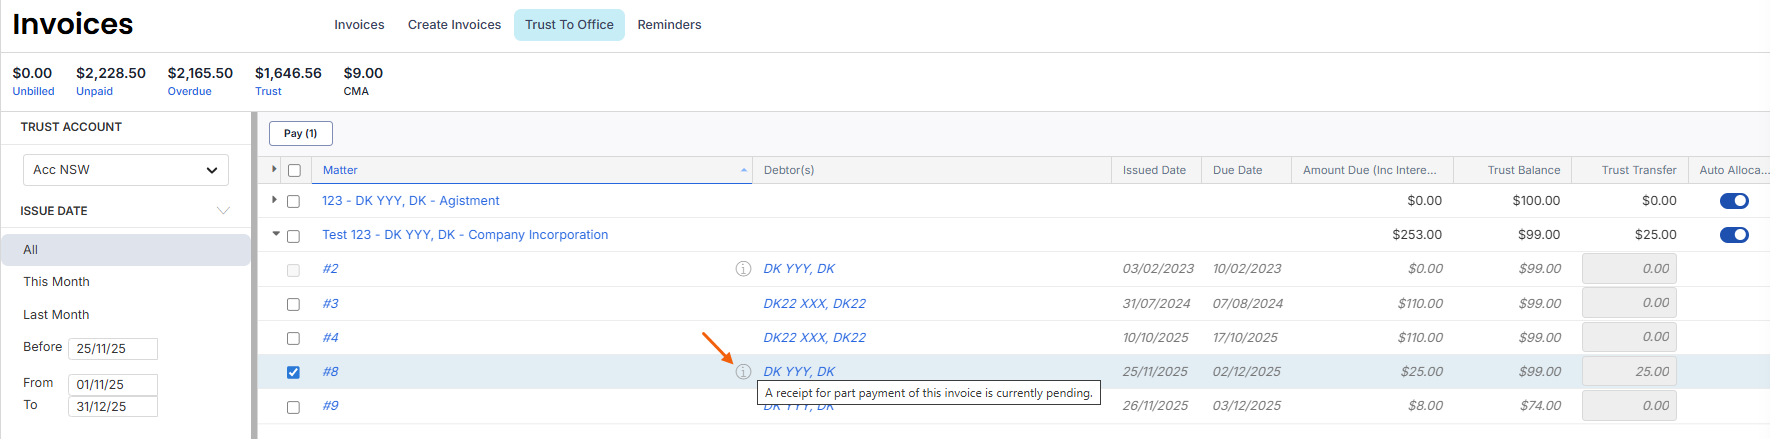Disable auto allocation for Company Incorporation matter

[x=1734, y=235]
